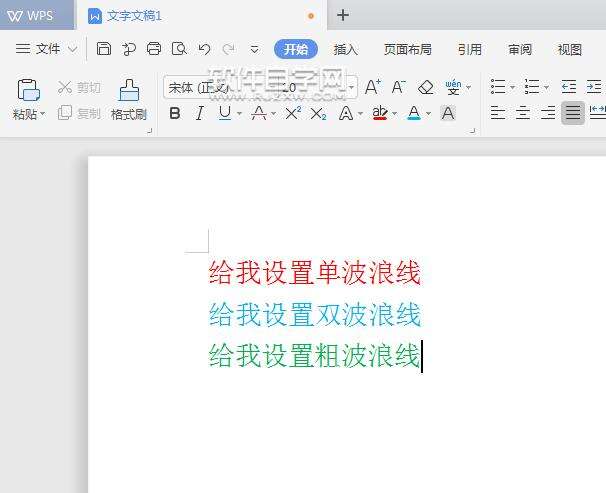
Task: Expand the text effects dropdown arrow
Action: [x=360, y=114]
